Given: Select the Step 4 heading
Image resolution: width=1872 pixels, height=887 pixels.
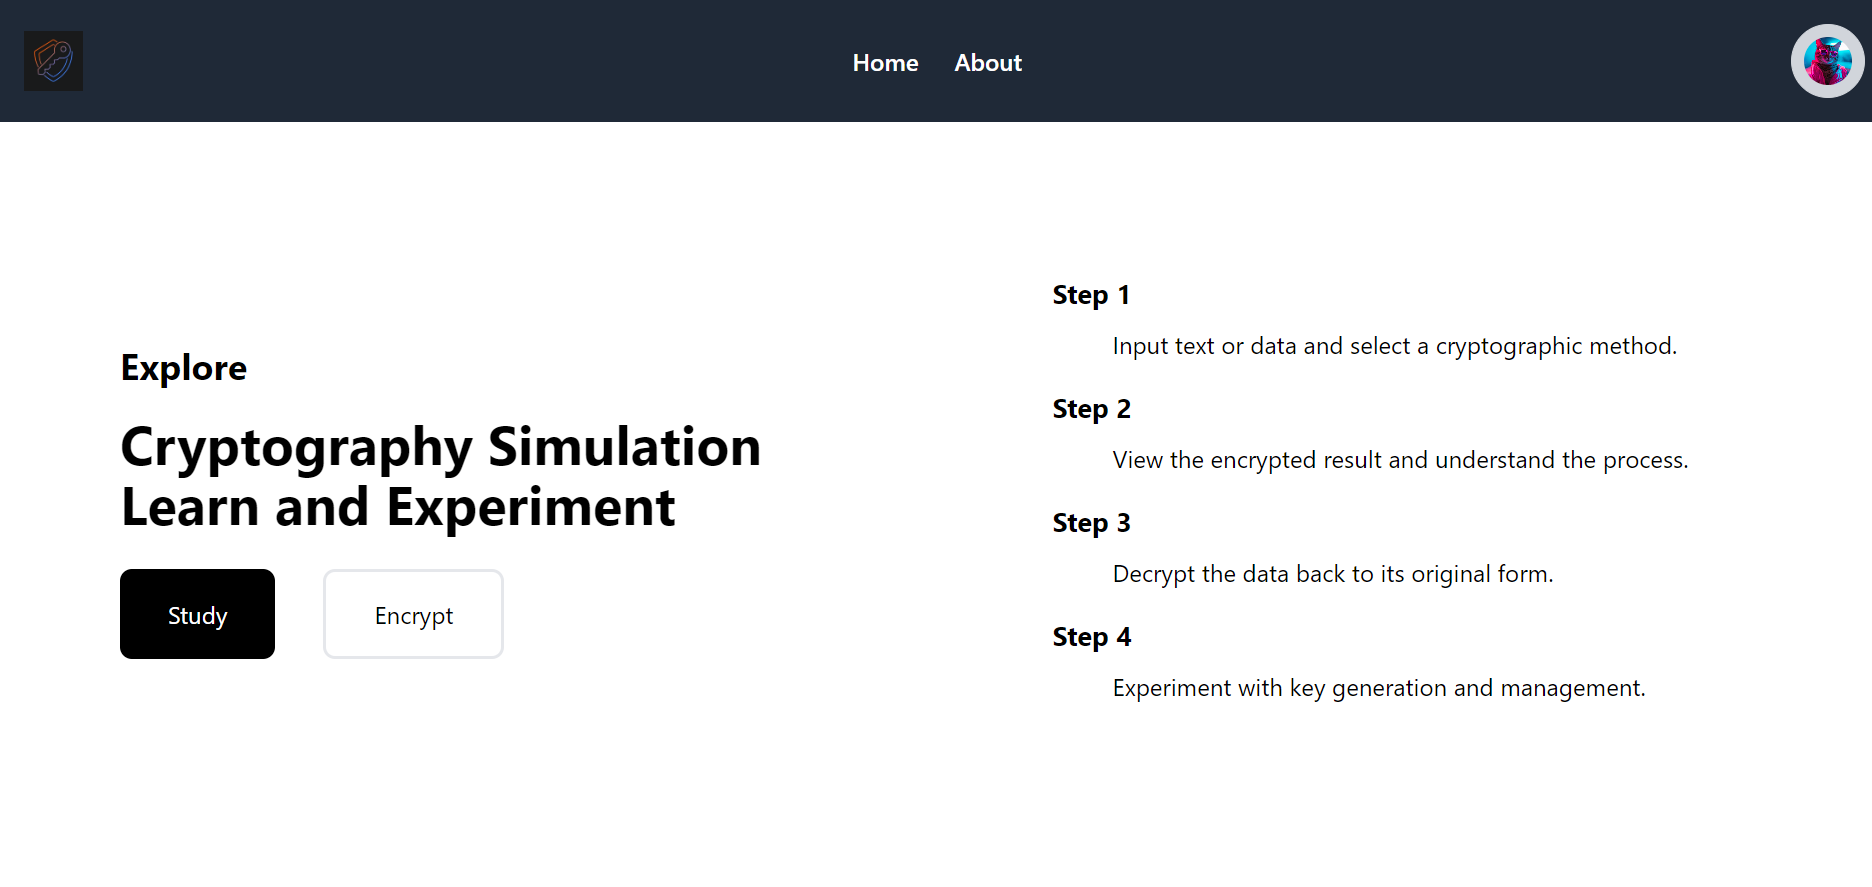Looking at the screenshot, I should click(x=1091, y=637).
